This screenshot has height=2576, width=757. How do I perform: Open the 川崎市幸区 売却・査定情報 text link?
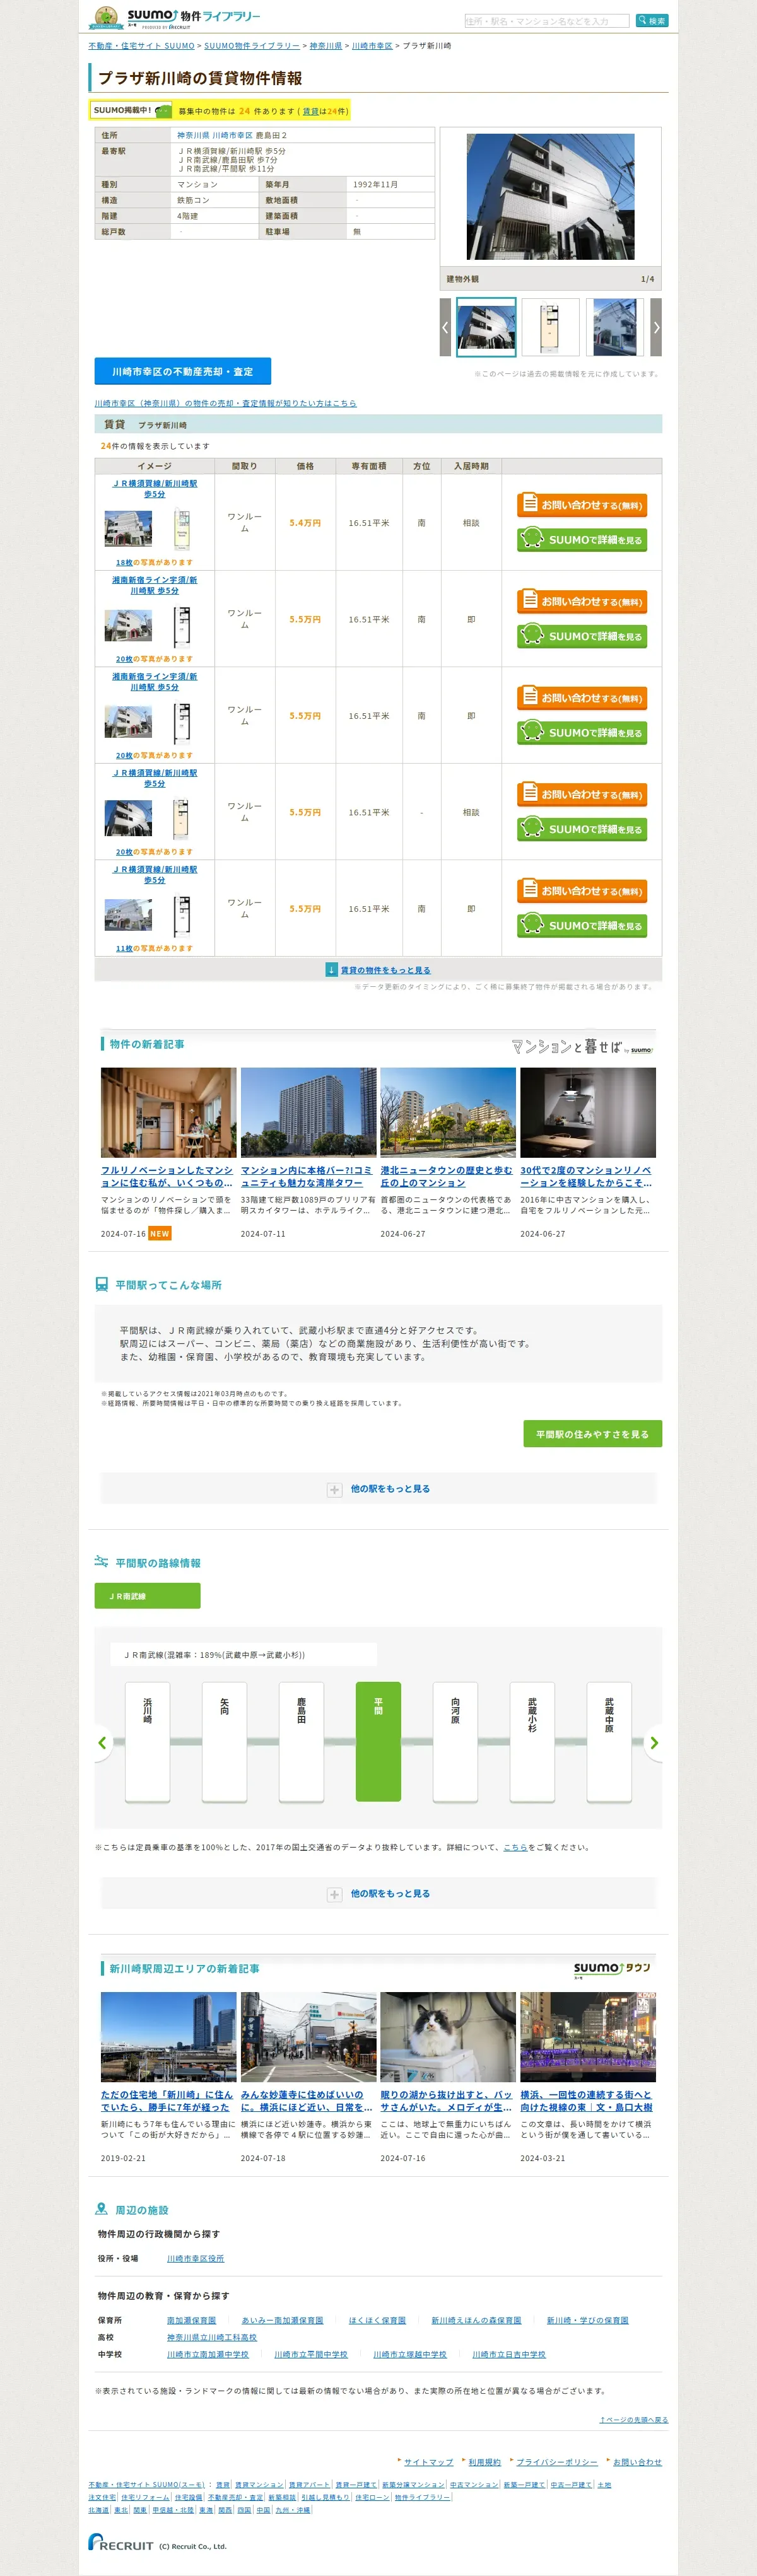[x=225, y=403]
